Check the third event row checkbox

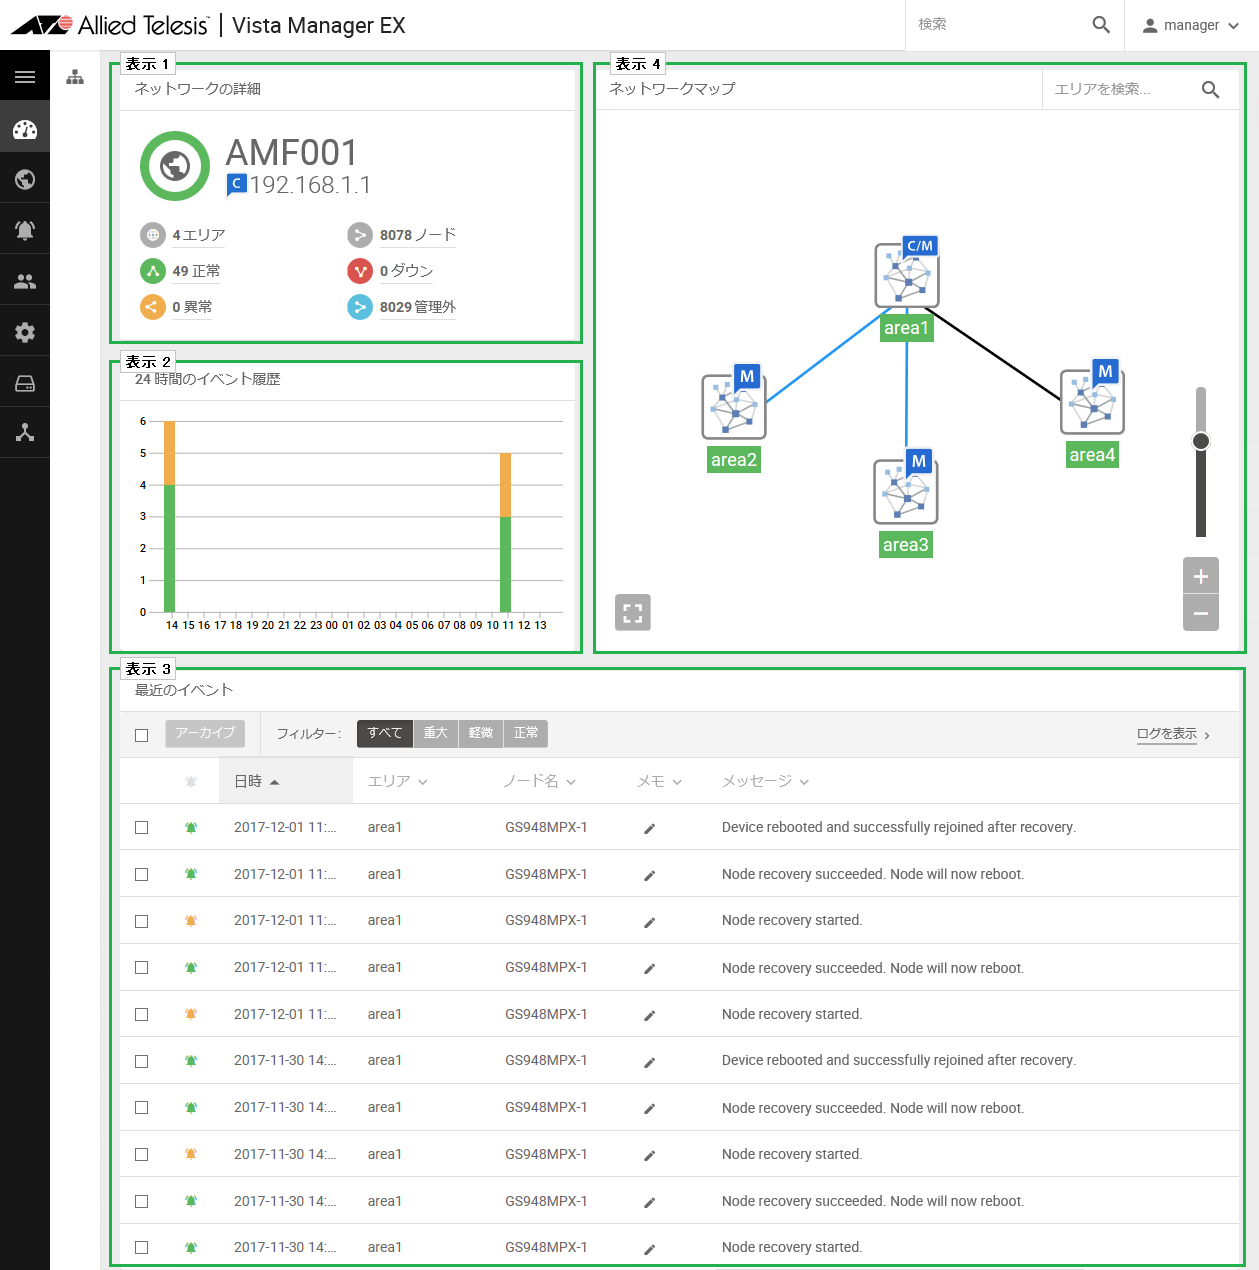click(141, 921)
